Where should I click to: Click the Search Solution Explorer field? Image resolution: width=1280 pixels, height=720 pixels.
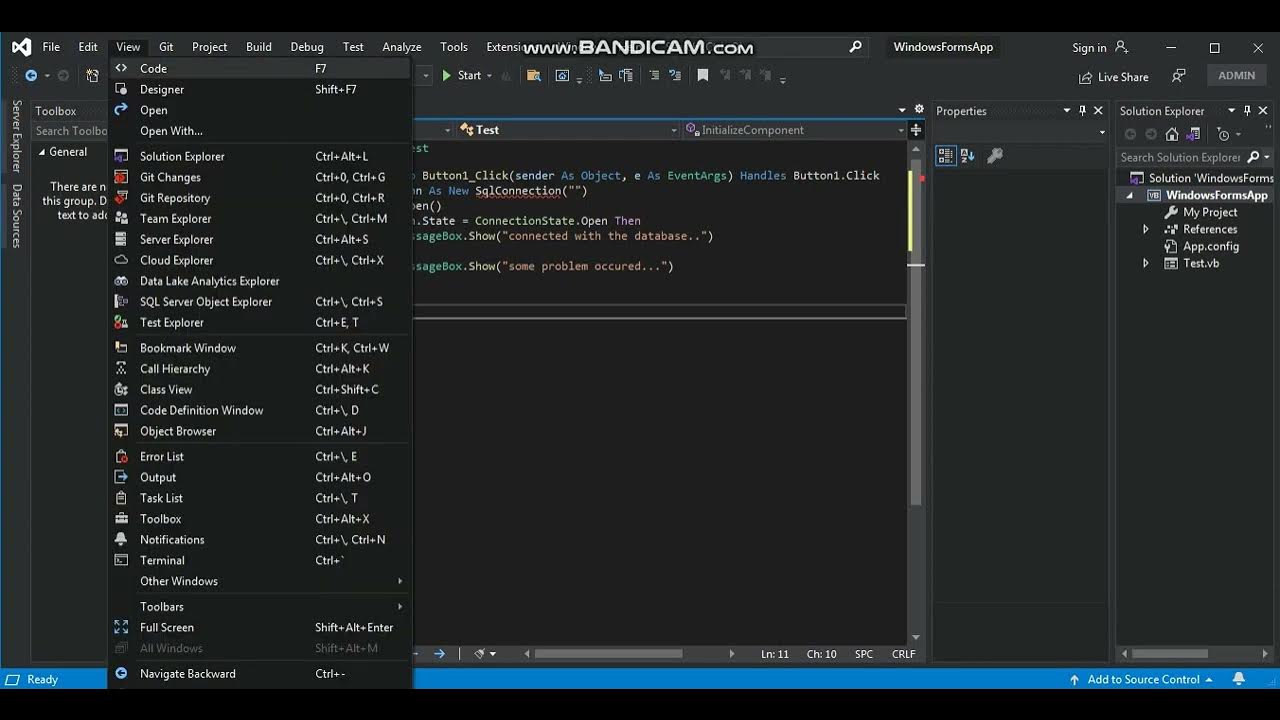coord(1180,157)
